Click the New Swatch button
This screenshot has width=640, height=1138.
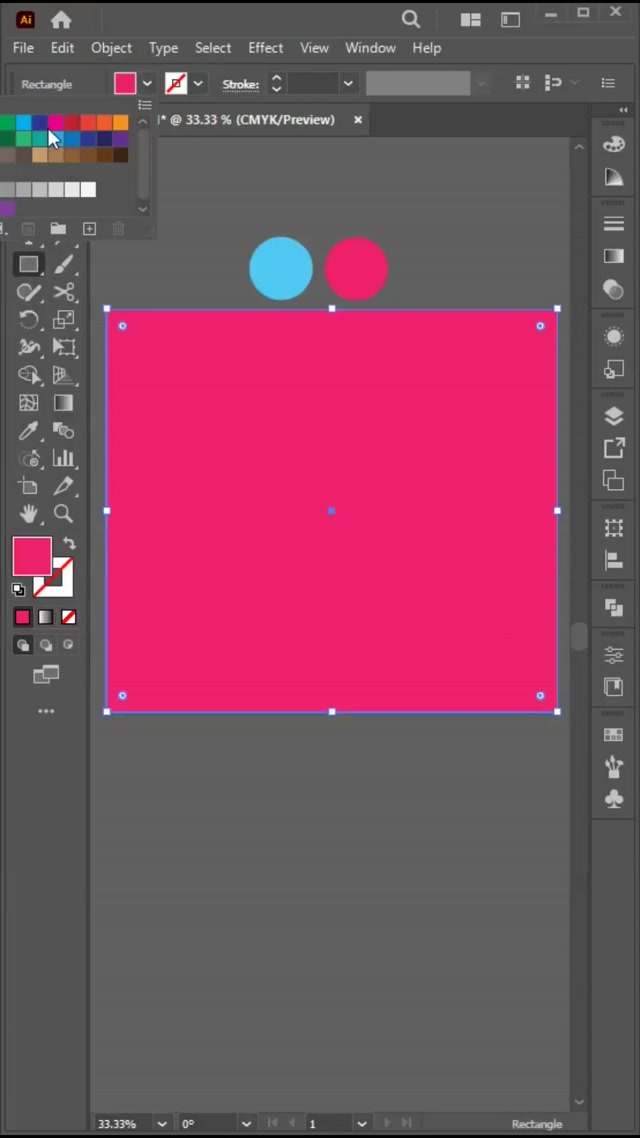pyautogui.click(x=89, y=229)
